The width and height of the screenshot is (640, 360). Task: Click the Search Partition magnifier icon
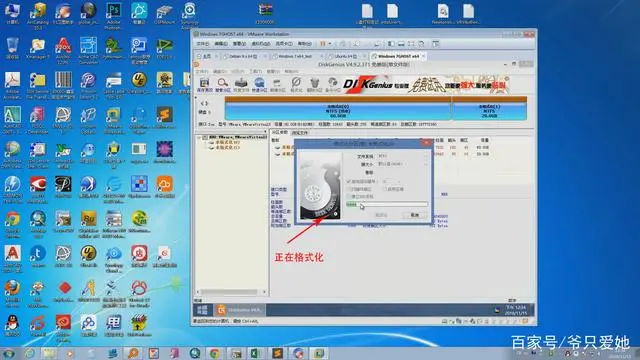pyautogui.click(x=222, y=84)
